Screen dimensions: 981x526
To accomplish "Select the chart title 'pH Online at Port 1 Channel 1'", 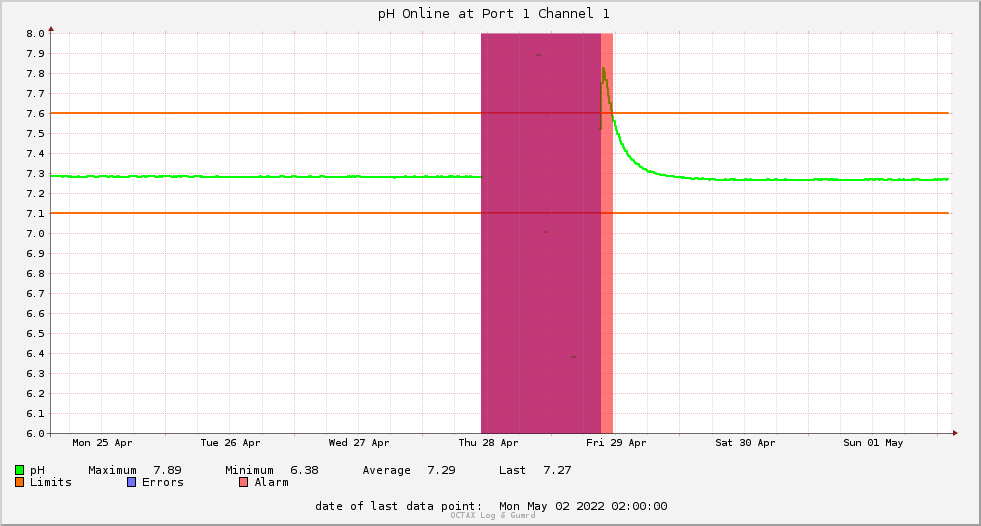I will (x=493, y=14).
